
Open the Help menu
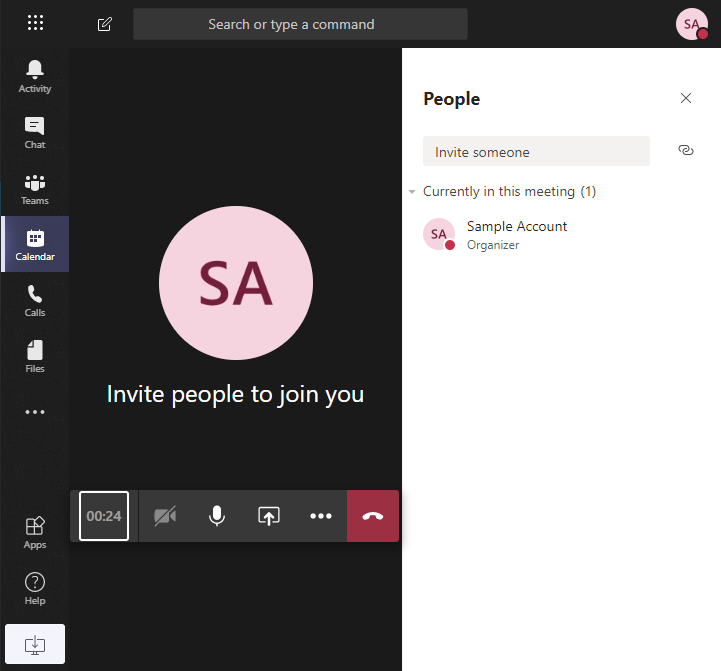pos(35,588)
